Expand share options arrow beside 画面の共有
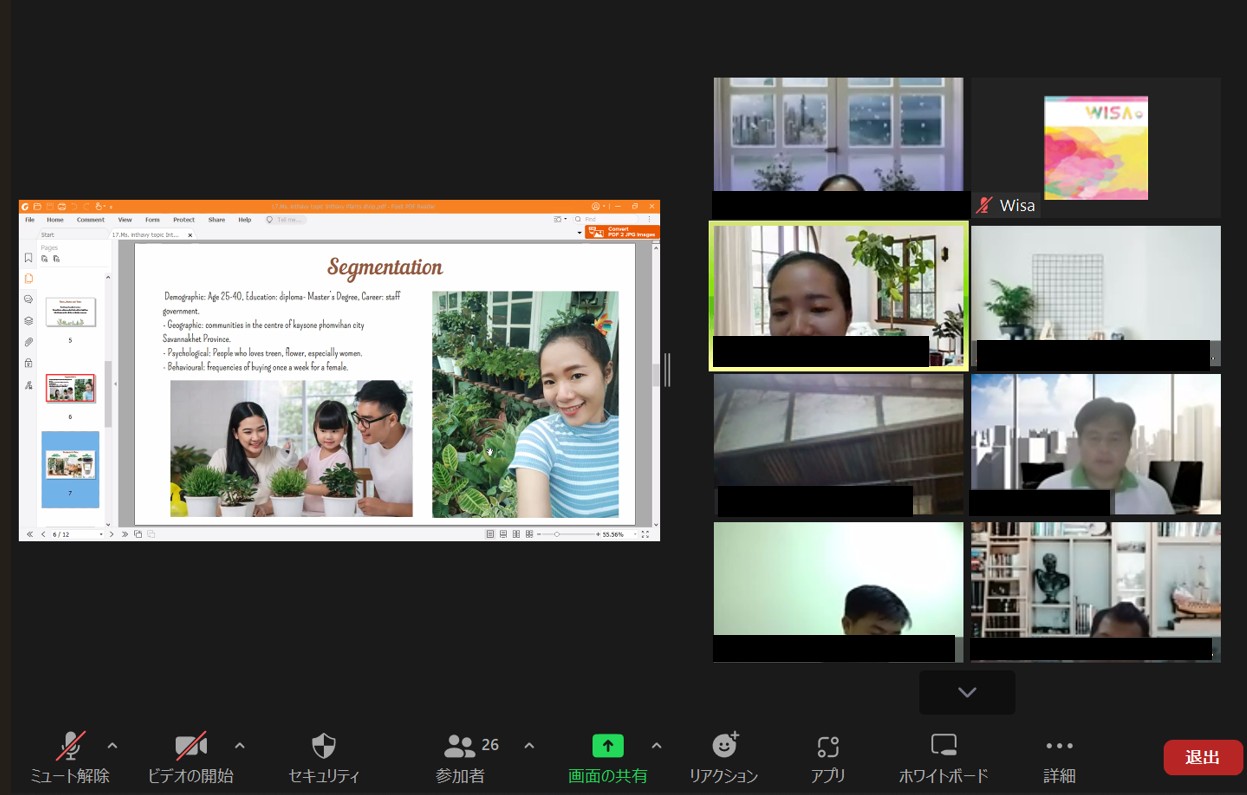This screenshot has width=1247, height=795. [656, 745]
